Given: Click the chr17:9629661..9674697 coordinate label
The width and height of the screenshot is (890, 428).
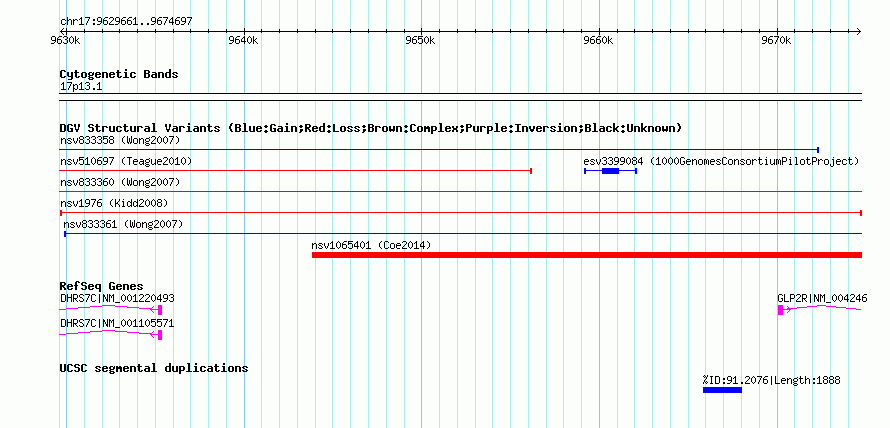Looking at the screenshot, I should [126, 22].
